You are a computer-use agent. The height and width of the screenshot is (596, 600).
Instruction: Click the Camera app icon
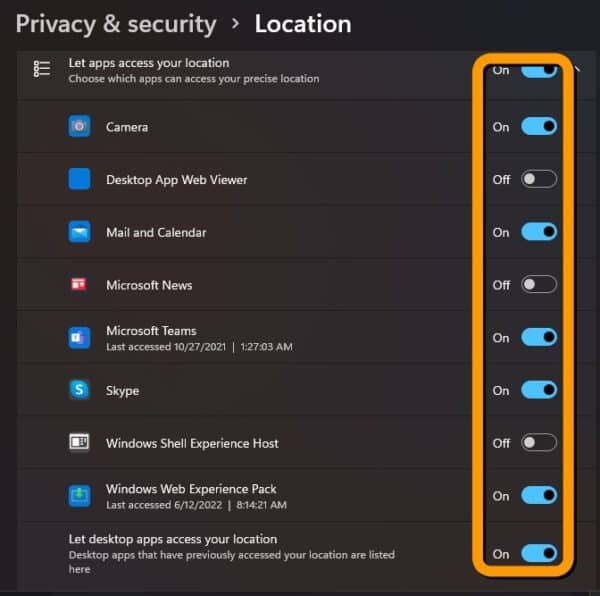click(79, 126)
